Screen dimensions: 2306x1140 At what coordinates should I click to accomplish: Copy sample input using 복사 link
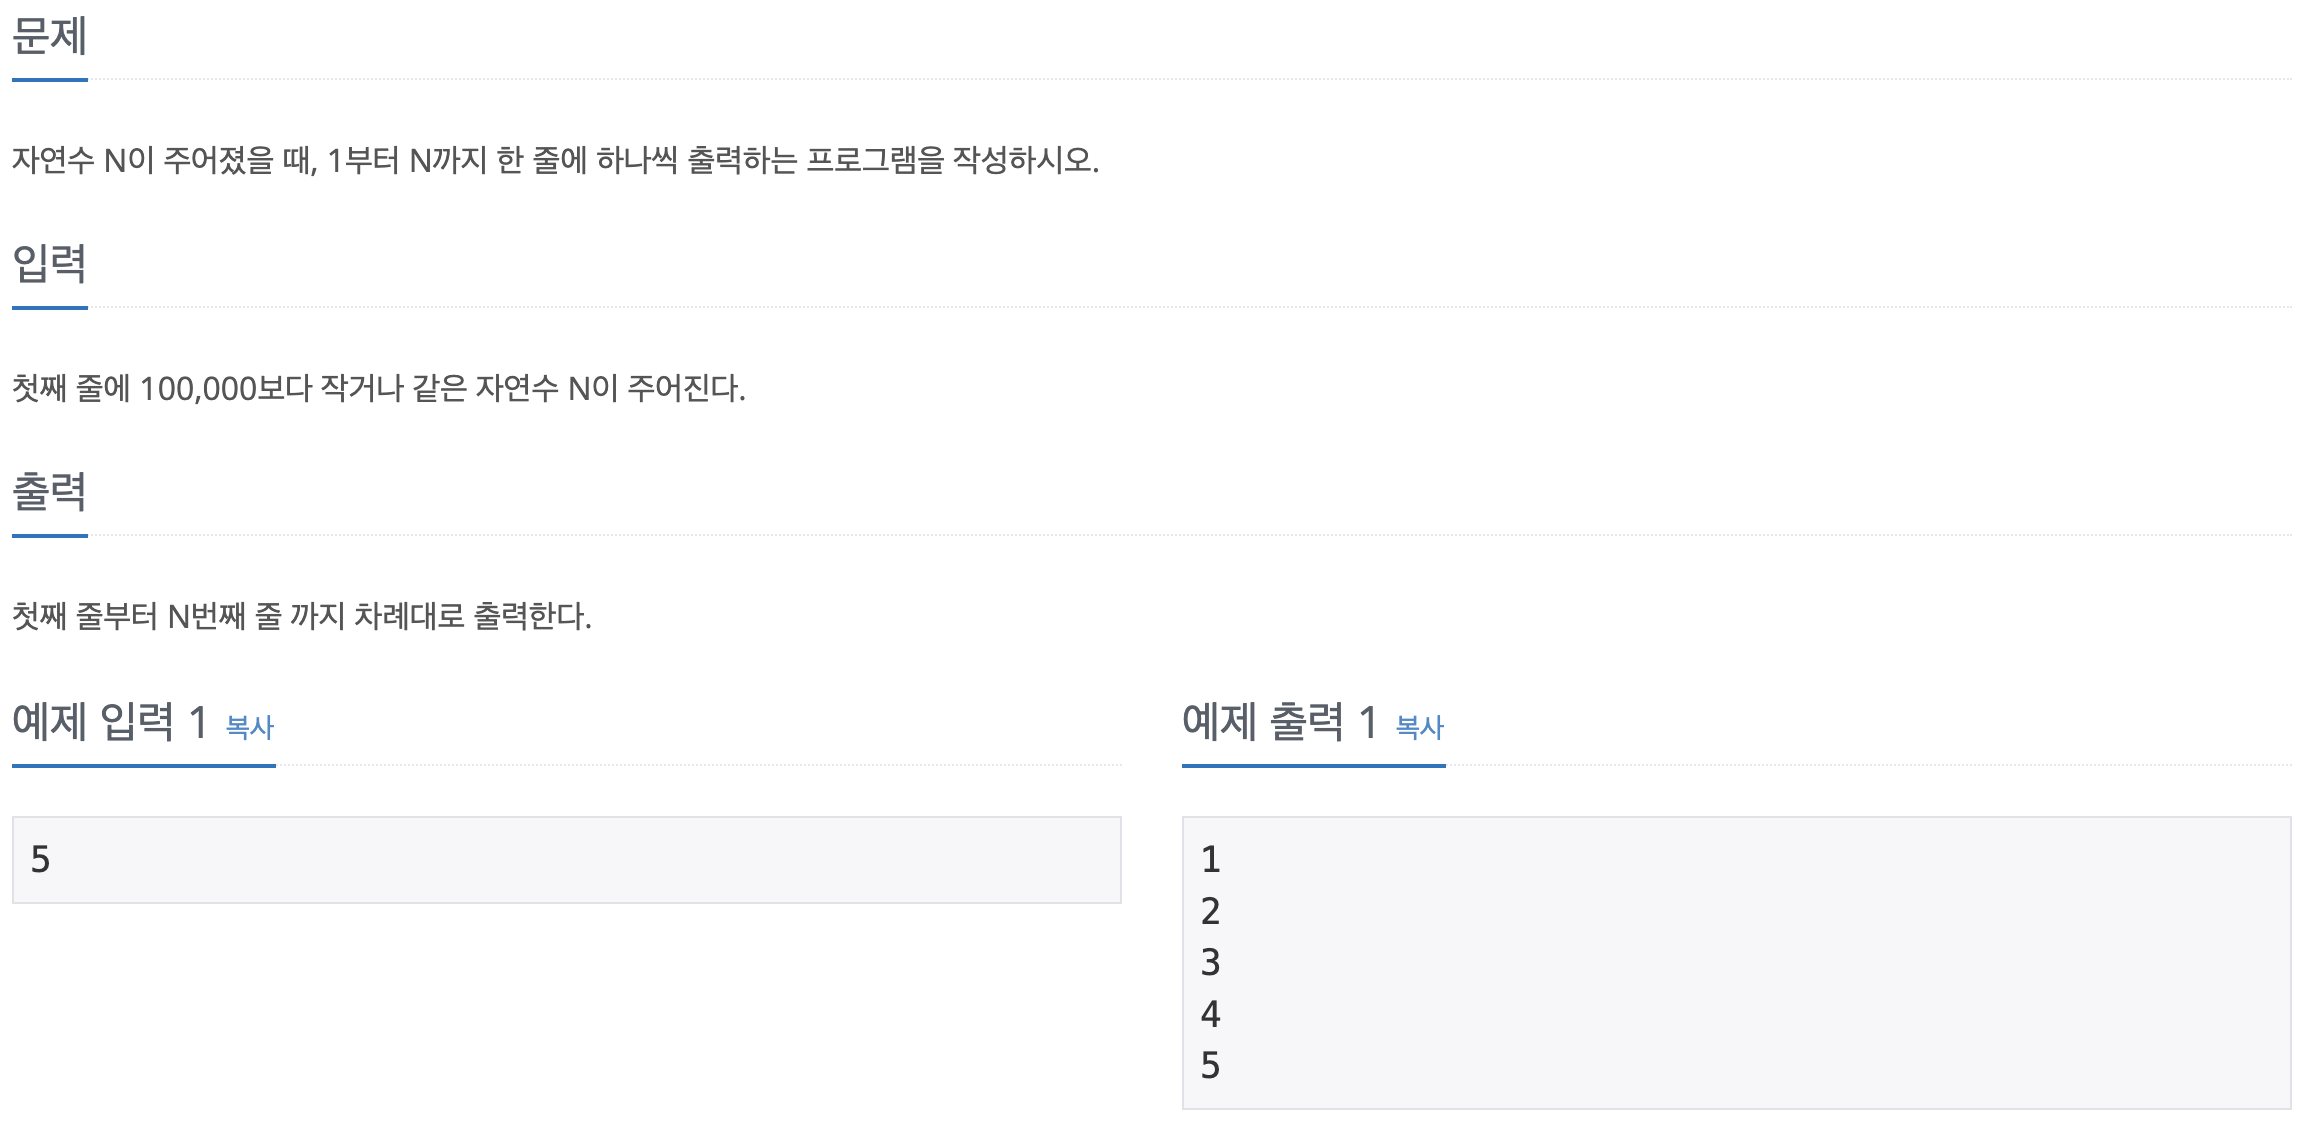click(250, 727)
